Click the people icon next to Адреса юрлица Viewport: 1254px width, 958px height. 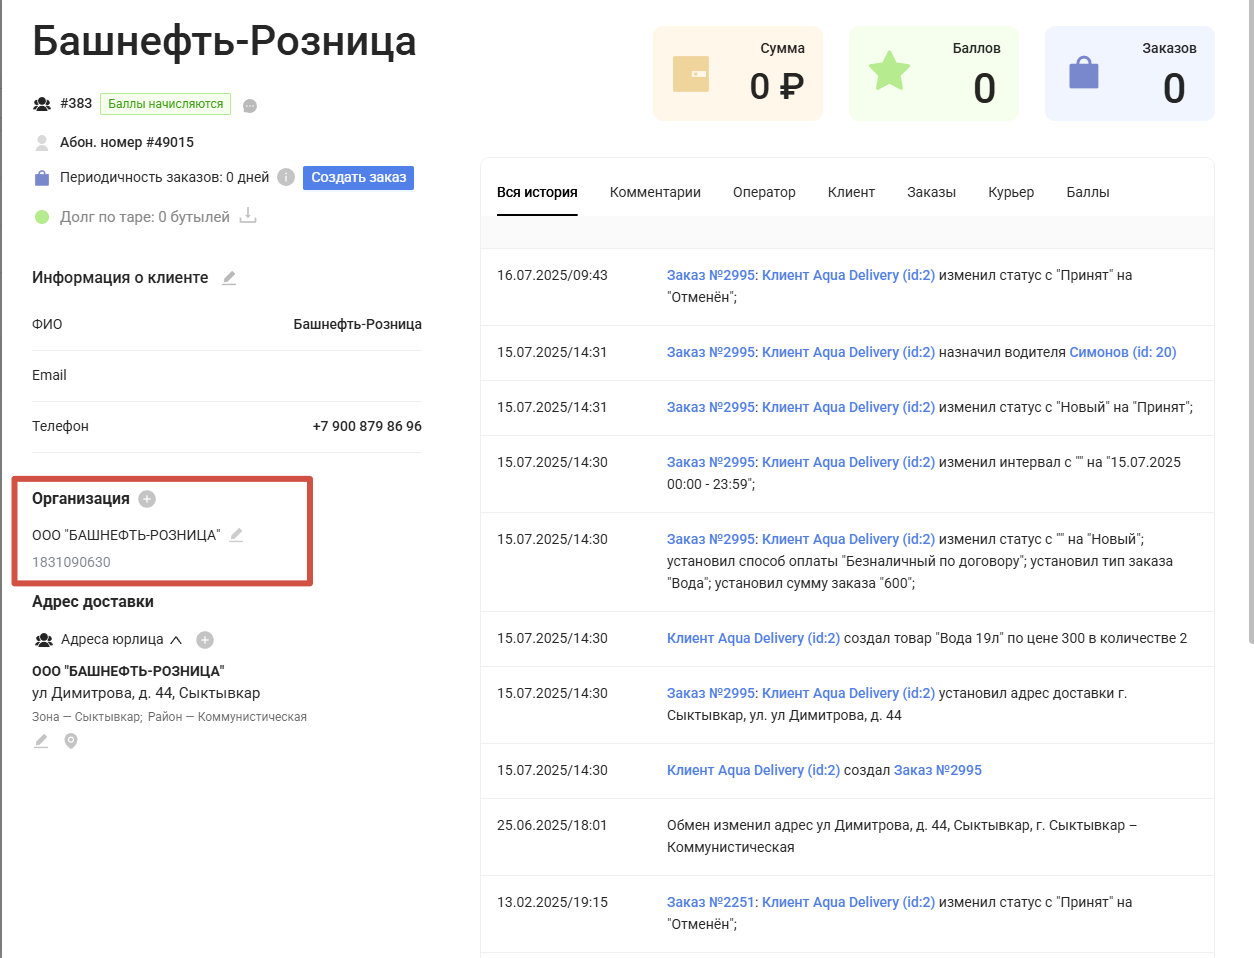[44, 640]
